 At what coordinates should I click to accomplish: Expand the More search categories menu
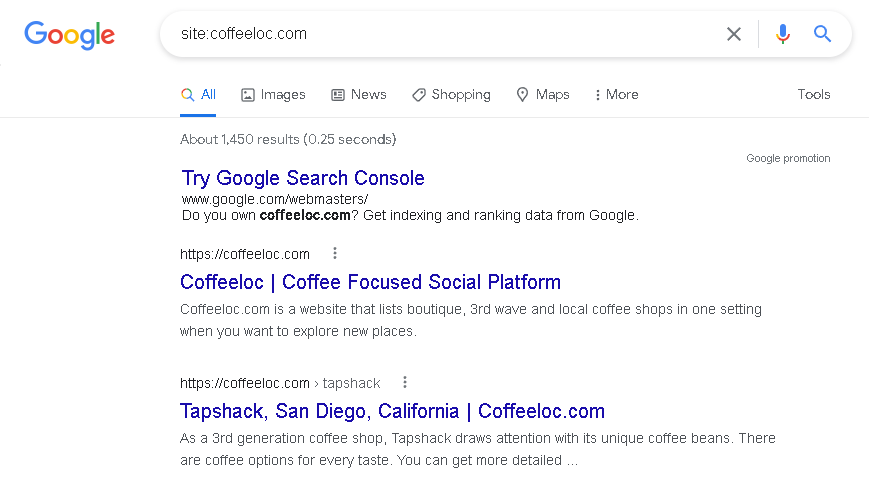click(616, 95)
